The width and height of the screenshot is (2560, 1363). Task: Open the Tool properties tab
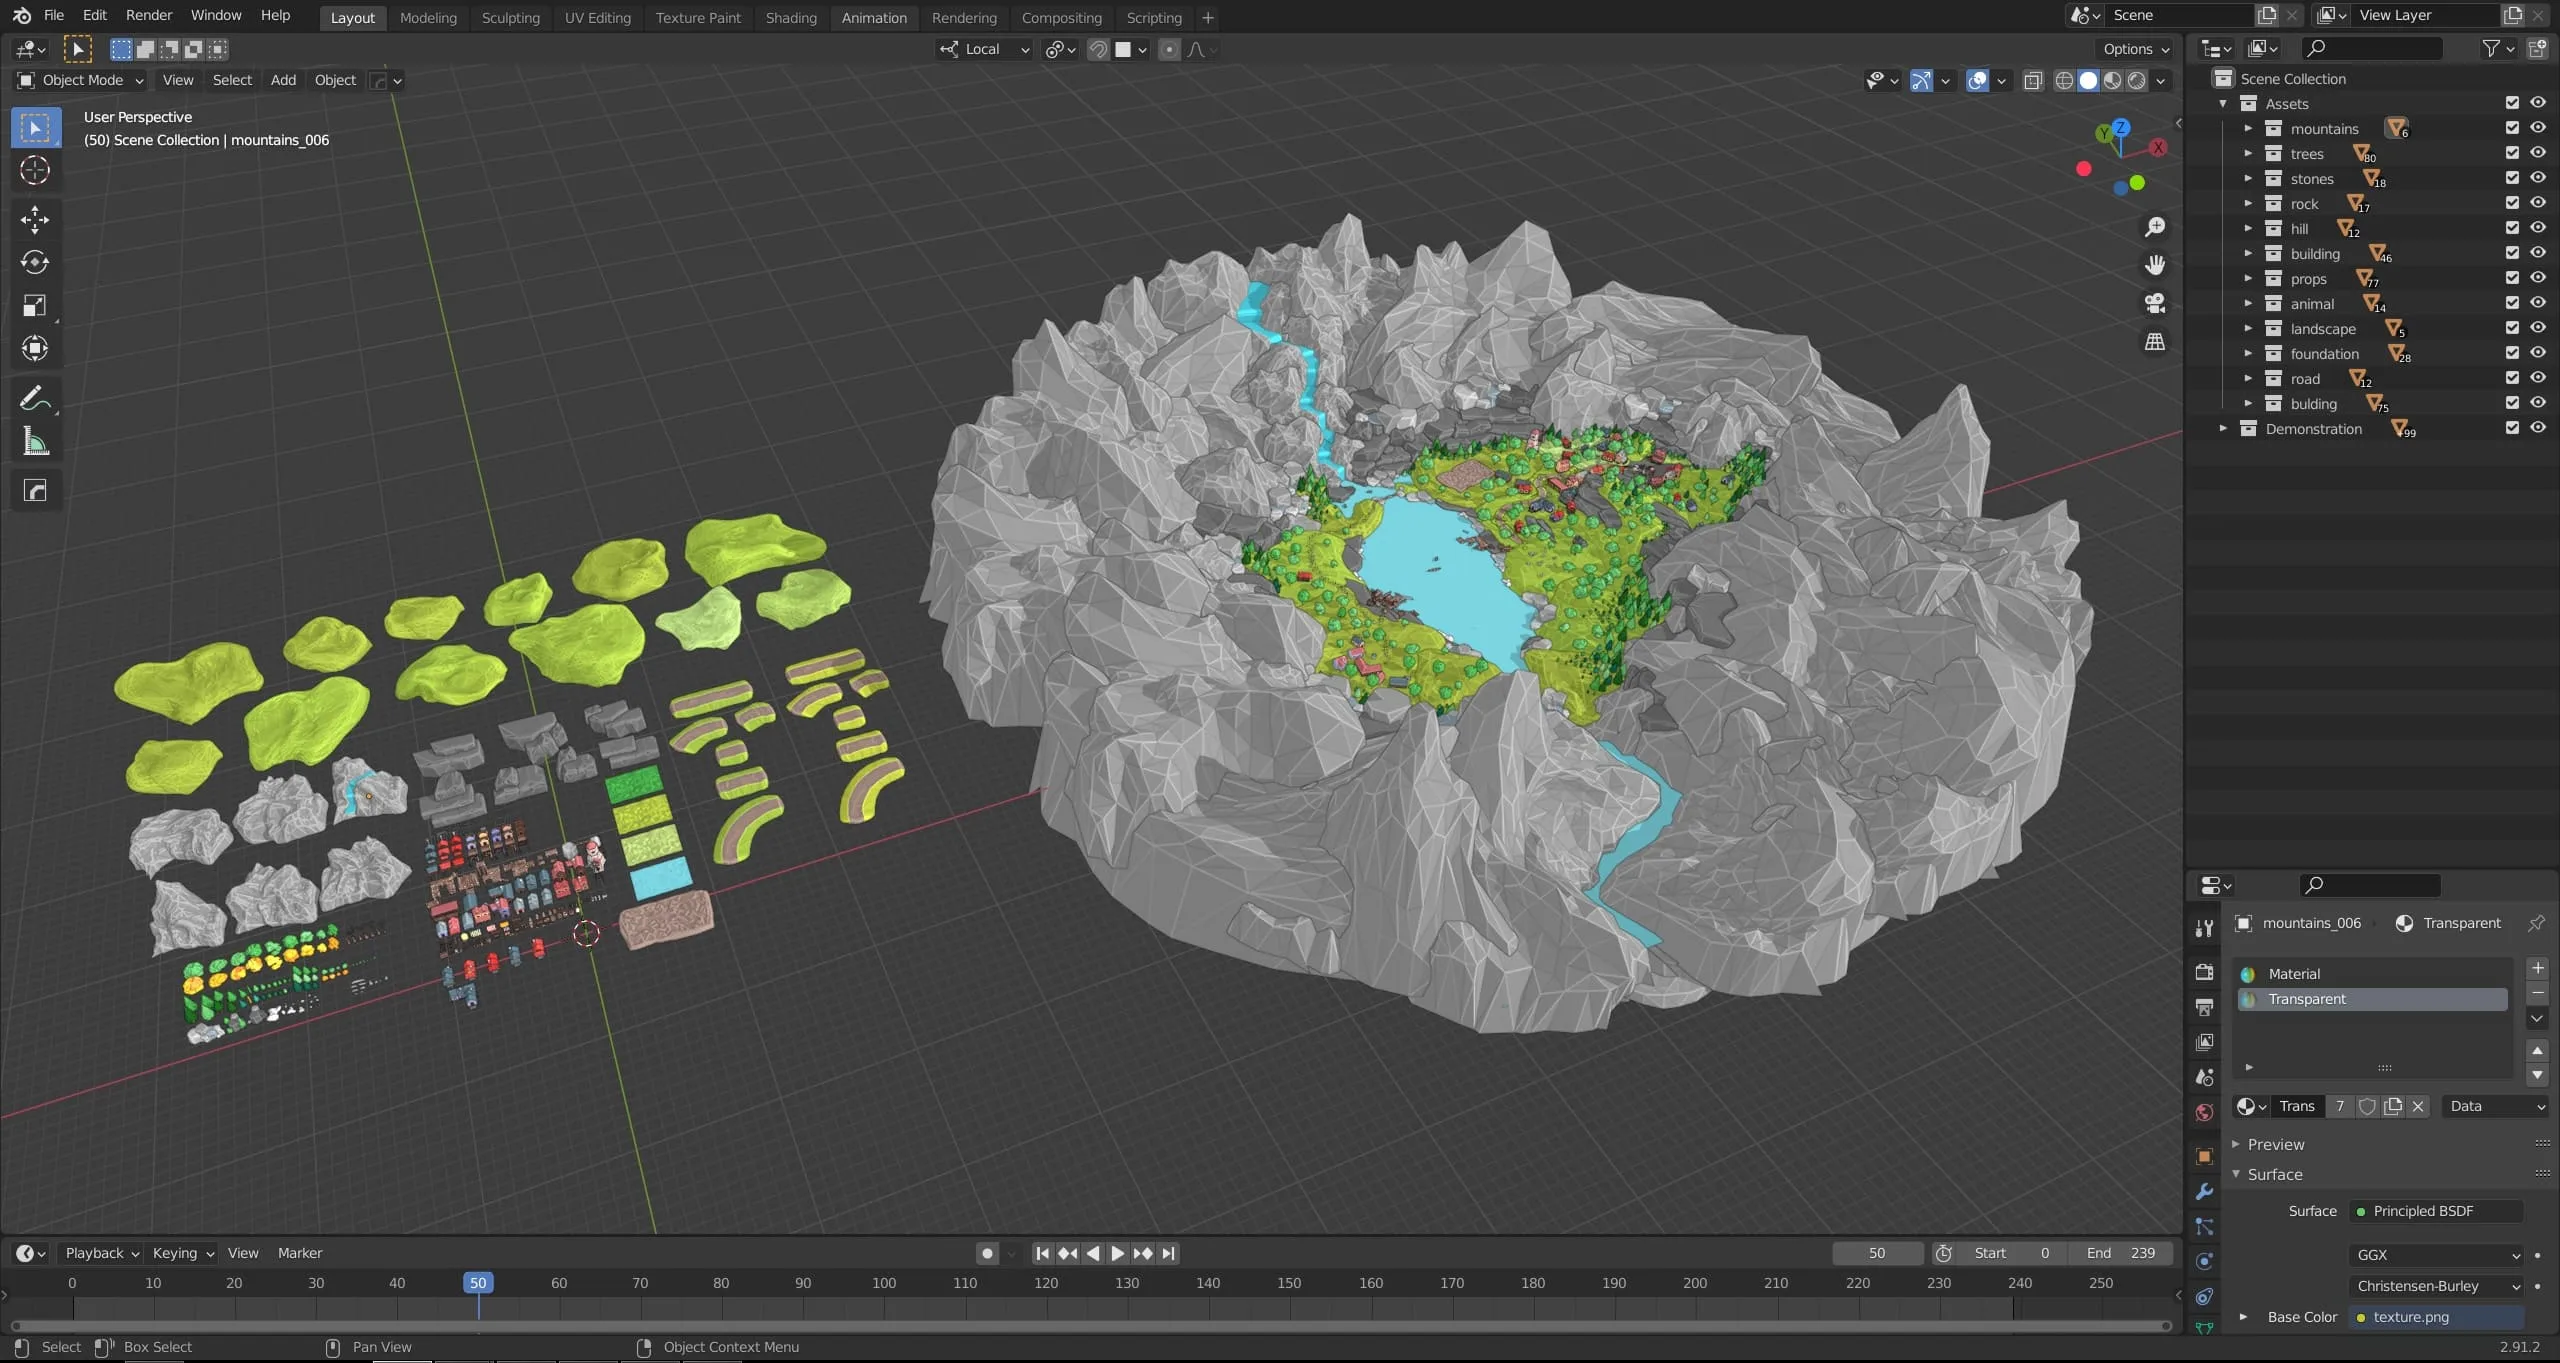point(2204,928)
